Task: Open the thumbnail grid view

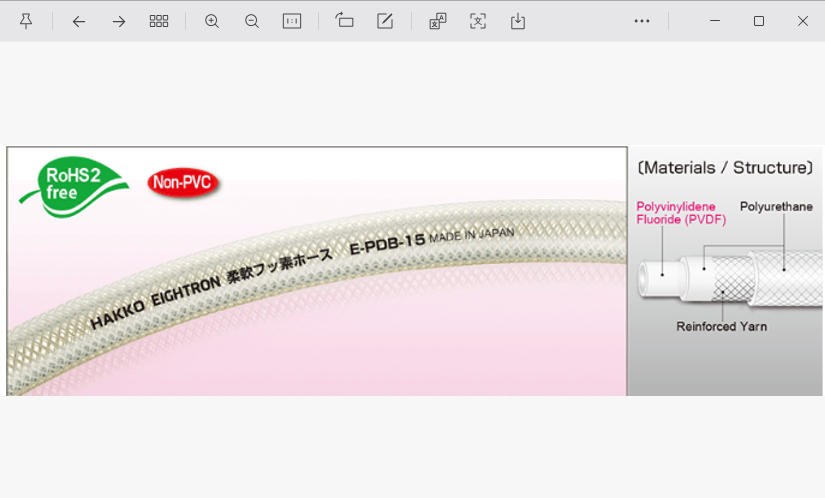Action: click(159, 21)
